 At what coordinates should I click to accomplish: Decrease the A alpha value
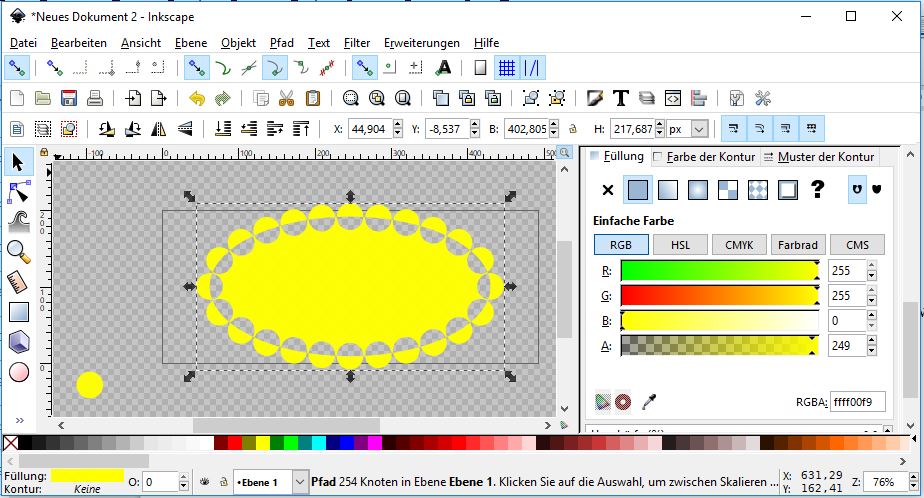coord(872,351)
